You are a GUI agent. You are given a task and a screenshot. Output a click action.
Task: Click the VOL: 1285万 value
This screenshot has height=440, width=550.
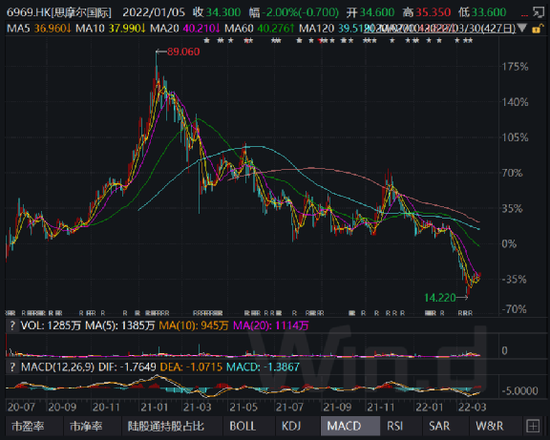pos(51,326)
